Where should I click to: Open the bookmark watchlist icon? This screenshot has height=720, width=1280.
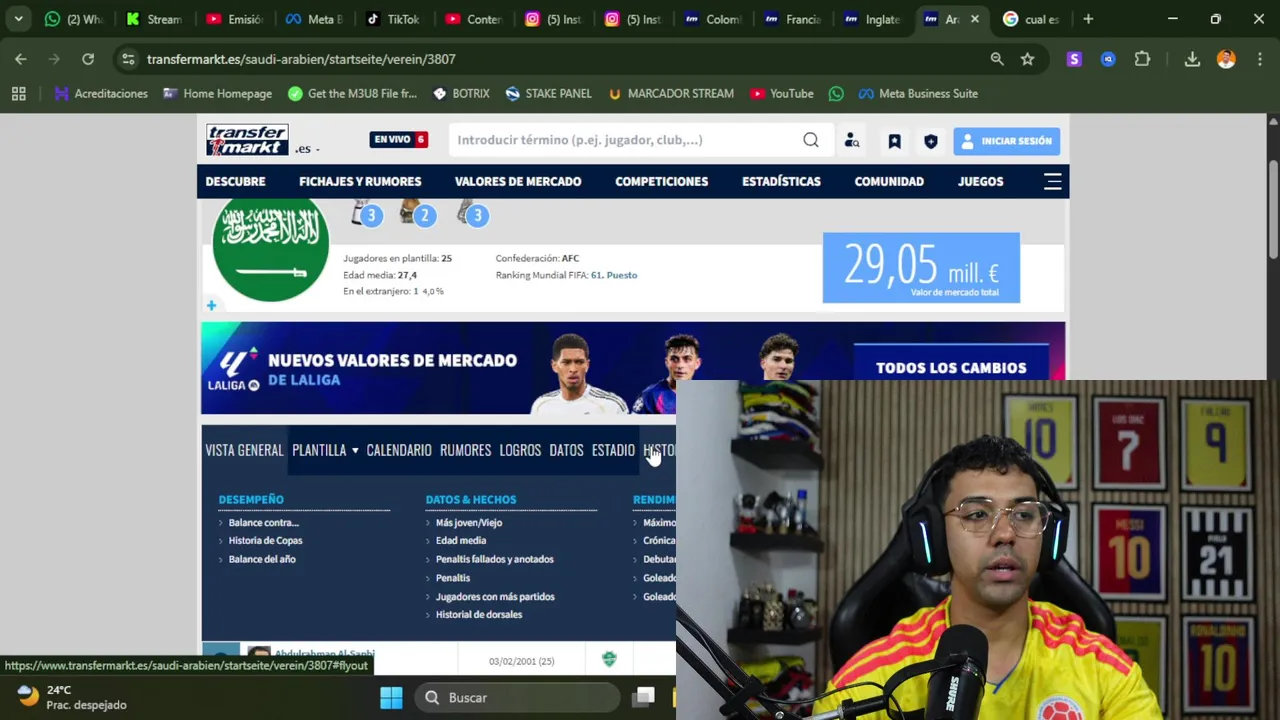(x=894, y=141)
